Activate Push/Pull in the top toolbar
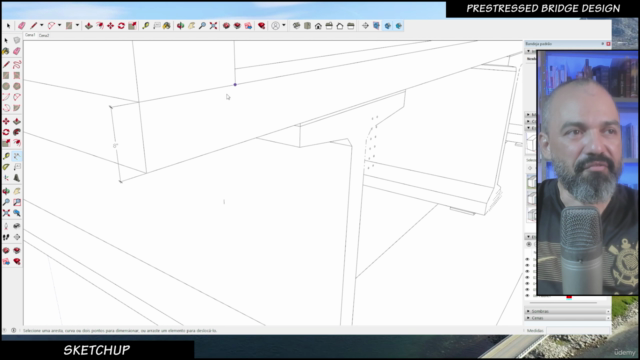 [89, 26]
